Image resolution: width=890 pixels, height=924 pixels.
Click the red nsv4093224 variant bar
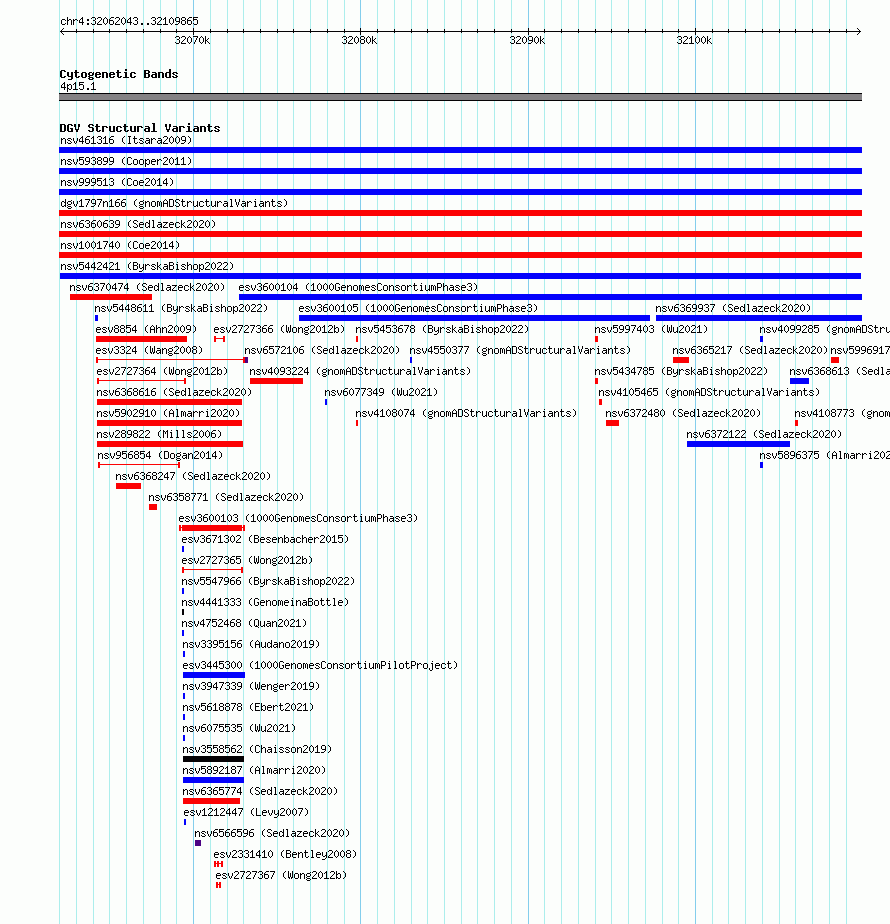276,381
